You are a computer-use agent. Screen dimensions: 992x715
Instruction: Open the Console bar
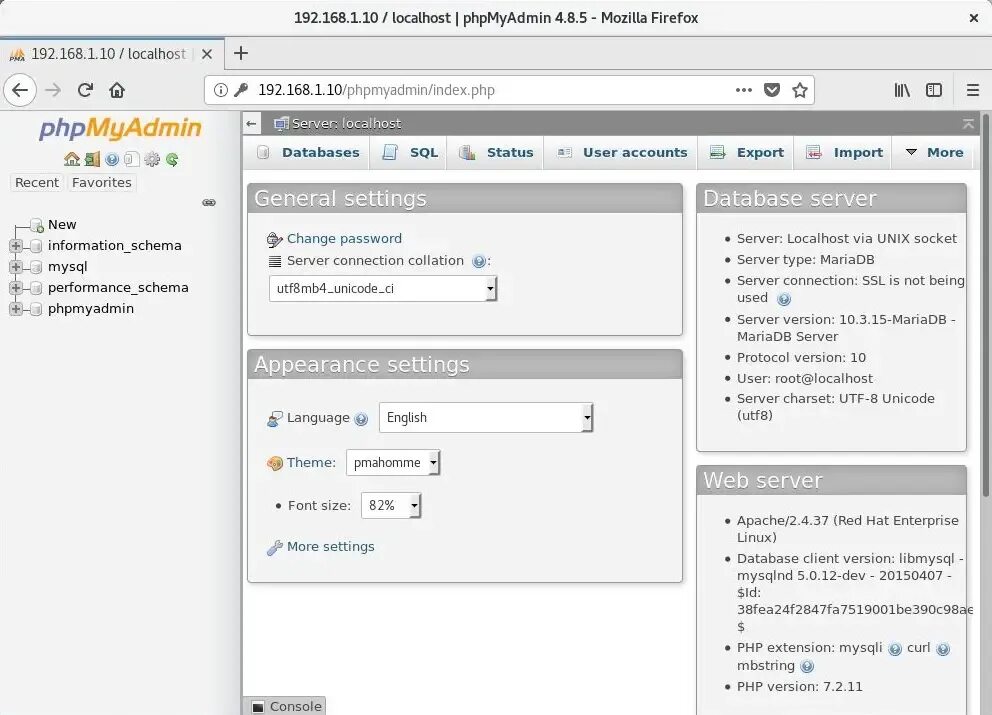[286, 706]
